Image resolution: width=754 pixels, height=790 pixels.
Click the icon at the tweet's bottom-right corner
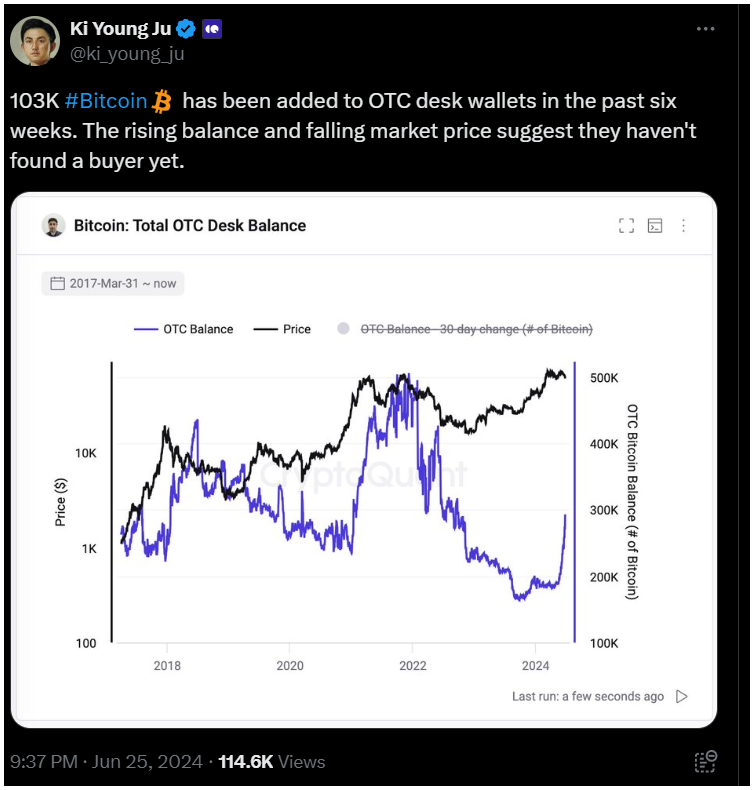coord(705,761)
